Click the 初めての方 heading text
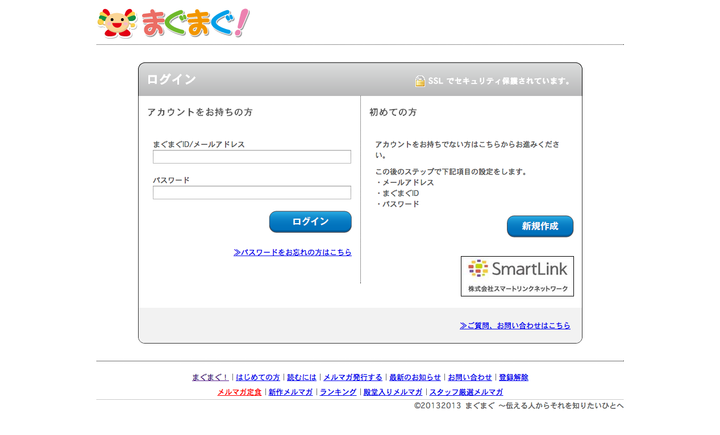 pyautogui.click(x=393, y=112)
